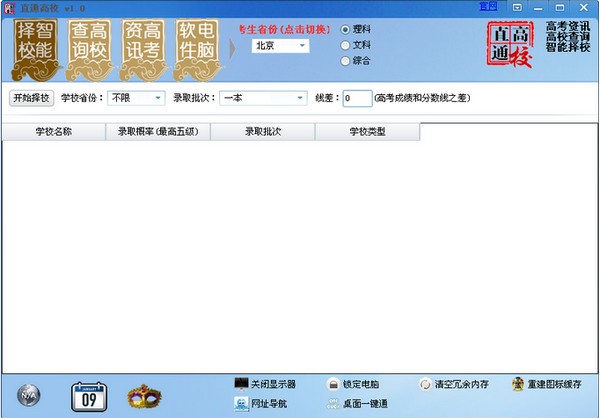This screenshot has height=418, width=600.
Task: Click the 录取批次 table column header
Action: click(x=263, y=132)
